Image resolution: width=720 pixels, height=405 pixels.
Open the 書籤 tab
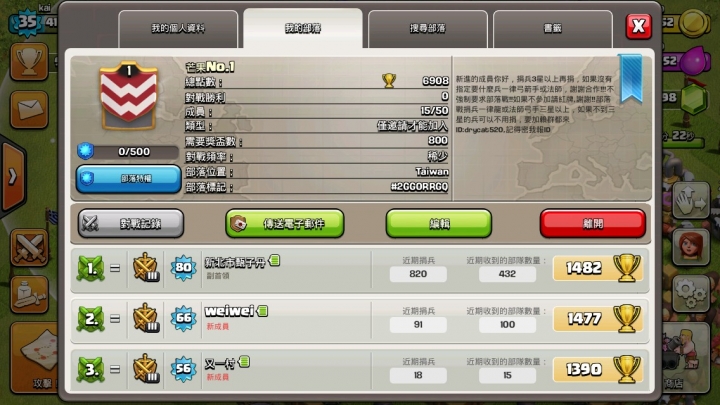pyautogui.click(x=553, y=28)
